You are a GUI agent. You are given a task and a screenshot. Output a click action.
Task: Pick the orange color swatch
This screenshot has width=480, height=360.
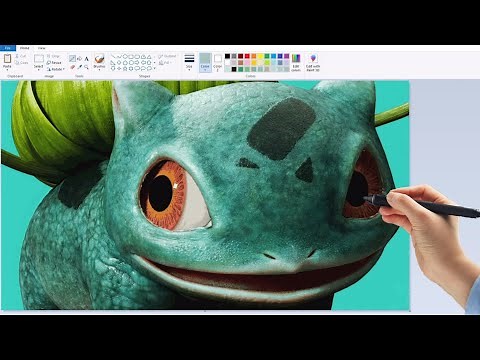click(x=254, y=56)
